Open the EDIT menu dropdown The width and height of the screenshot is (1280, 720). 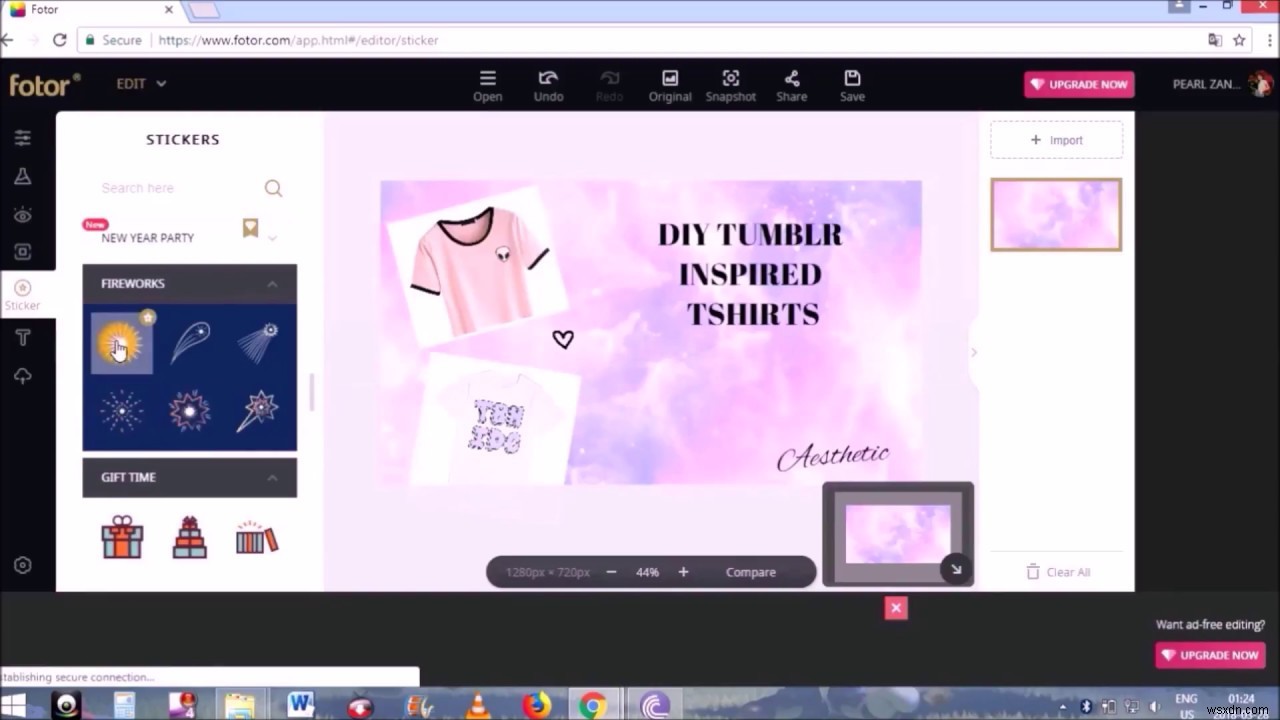[x=140, y=84]
